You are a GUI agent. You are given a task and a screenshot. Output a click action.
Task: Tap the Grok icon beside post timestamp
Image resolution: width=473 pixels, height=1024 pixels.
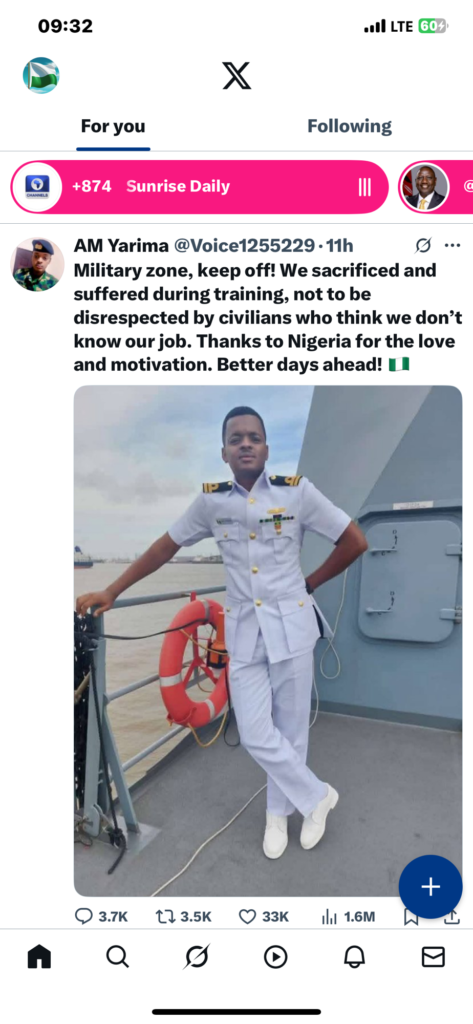point(423,246)
